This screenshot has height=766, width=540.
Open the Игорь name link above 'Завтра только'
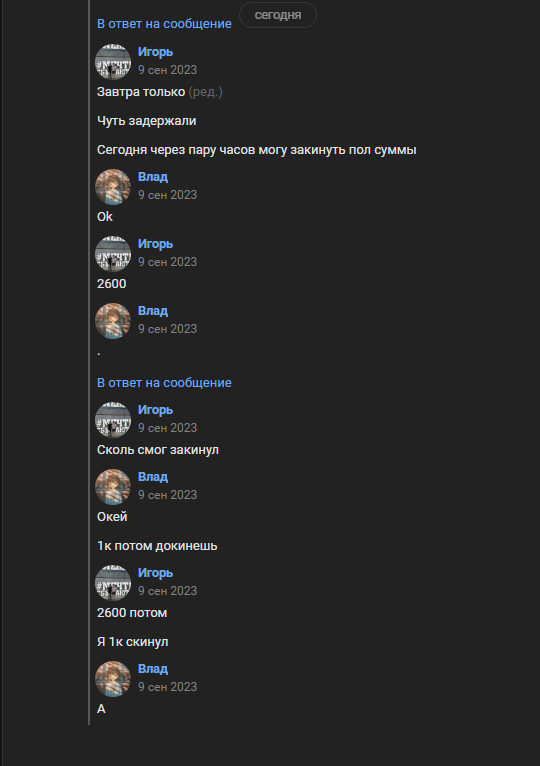[x=155, y=52]
